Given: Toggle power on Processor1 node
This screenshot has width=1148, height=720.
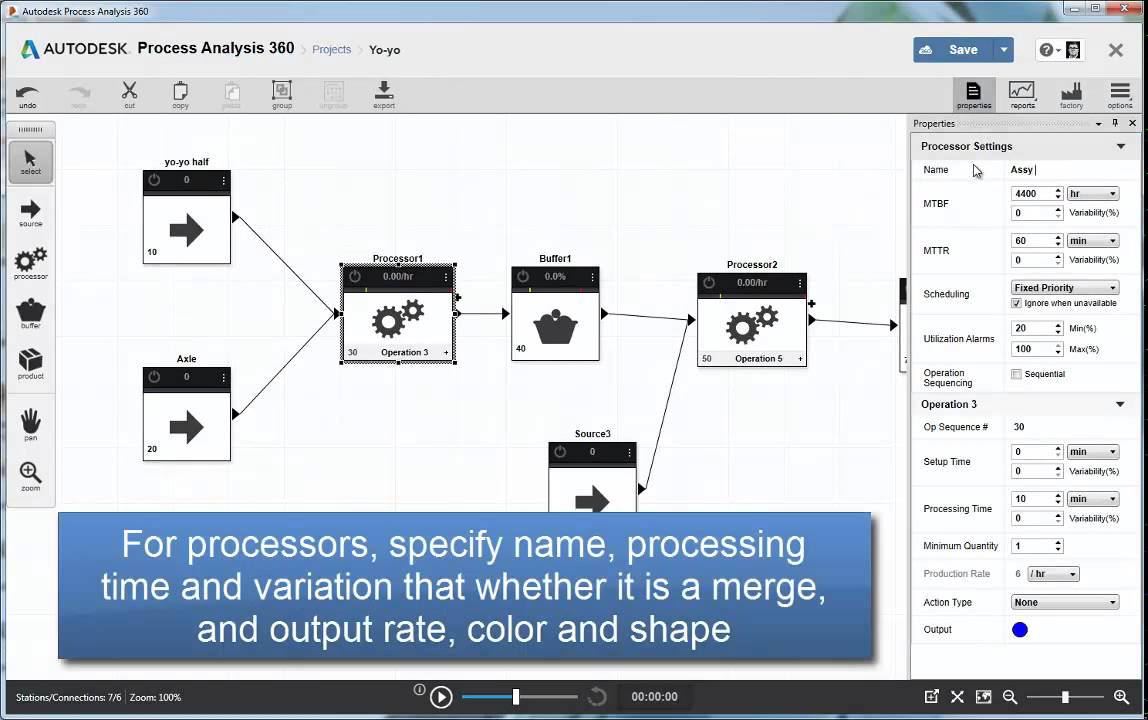Looking at the screenshot, I should click(354, 277).
